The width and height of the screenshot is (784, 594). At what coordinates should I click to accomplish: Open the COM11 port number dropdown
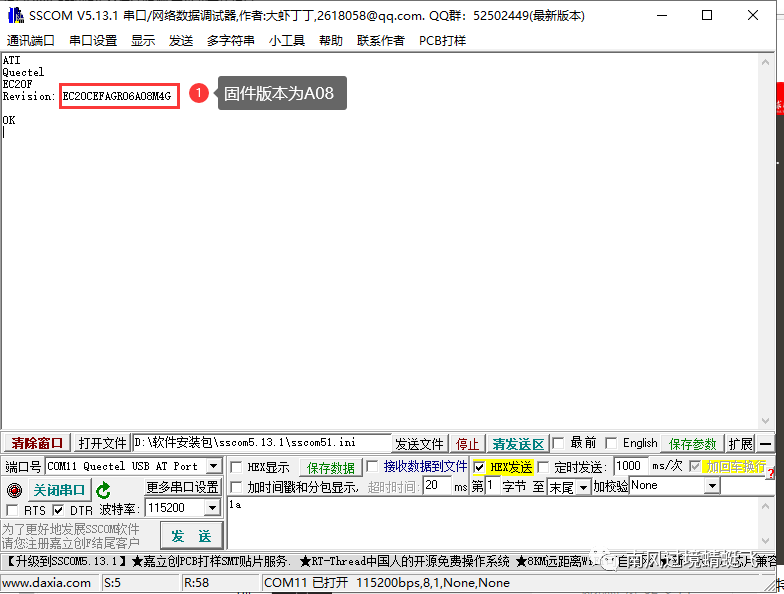coord(214,466)
